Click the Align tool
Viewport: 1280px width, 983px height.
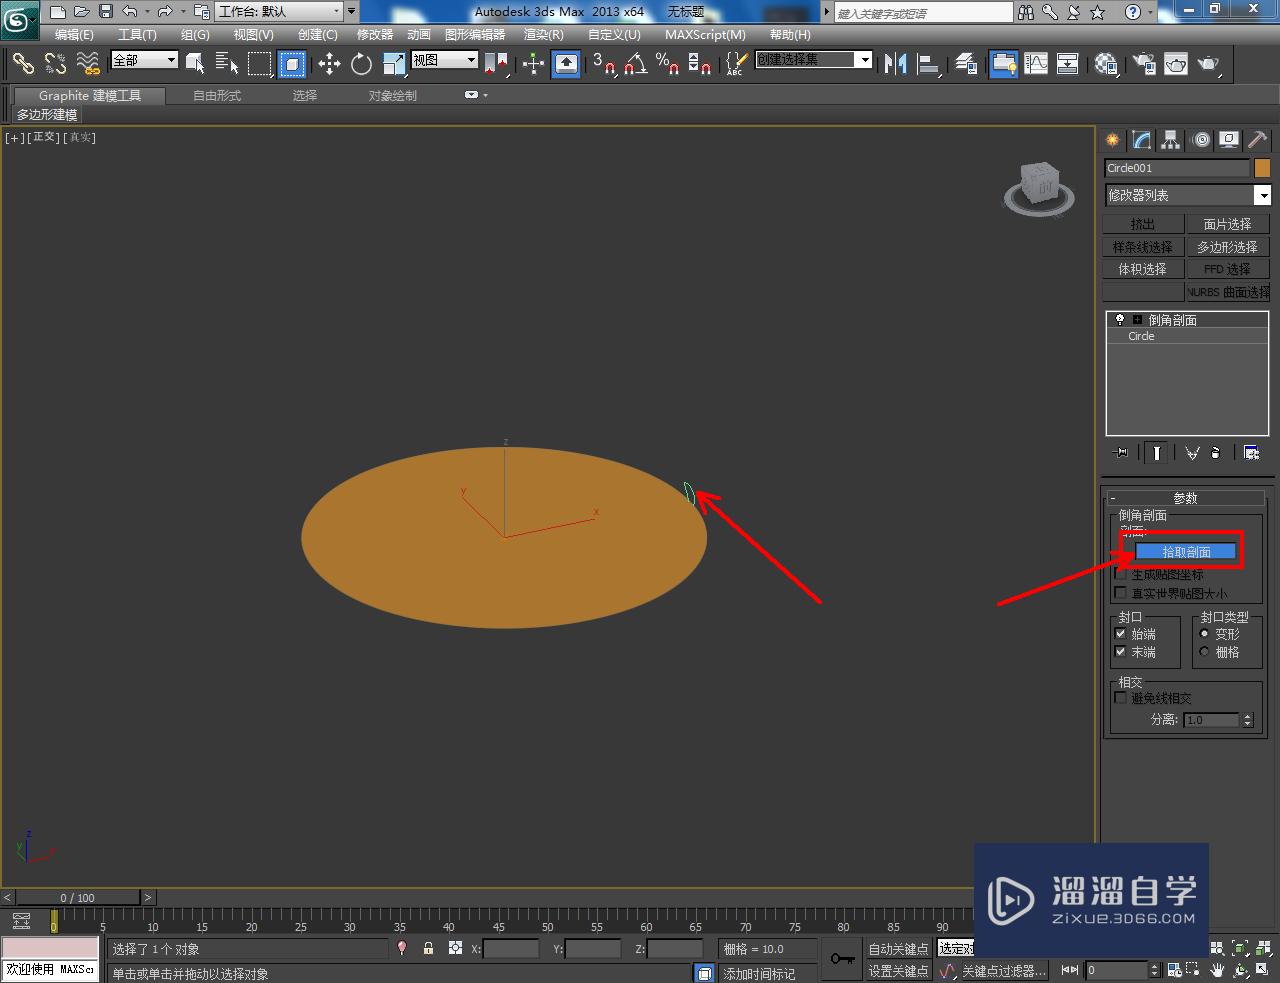coord(929,64)
